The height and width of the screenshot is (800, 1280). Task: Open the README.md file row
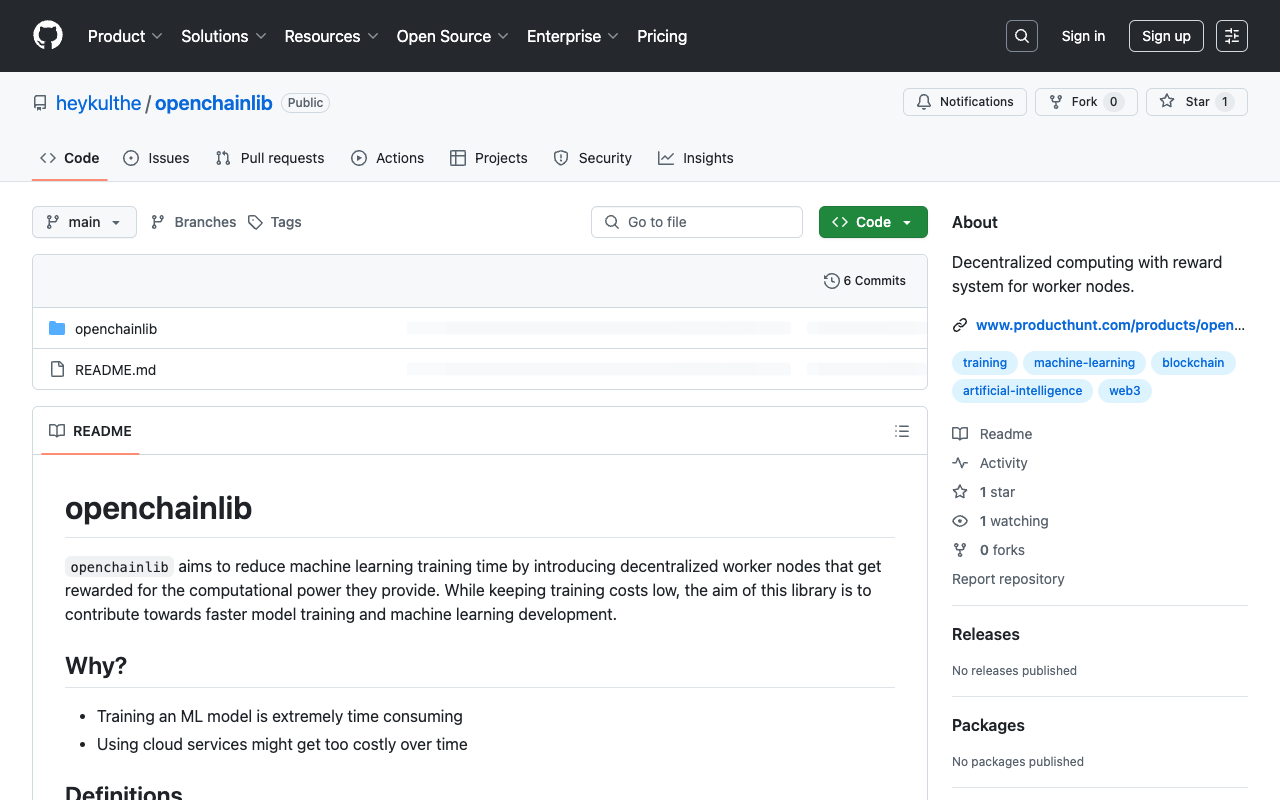(x=480, y=370)
